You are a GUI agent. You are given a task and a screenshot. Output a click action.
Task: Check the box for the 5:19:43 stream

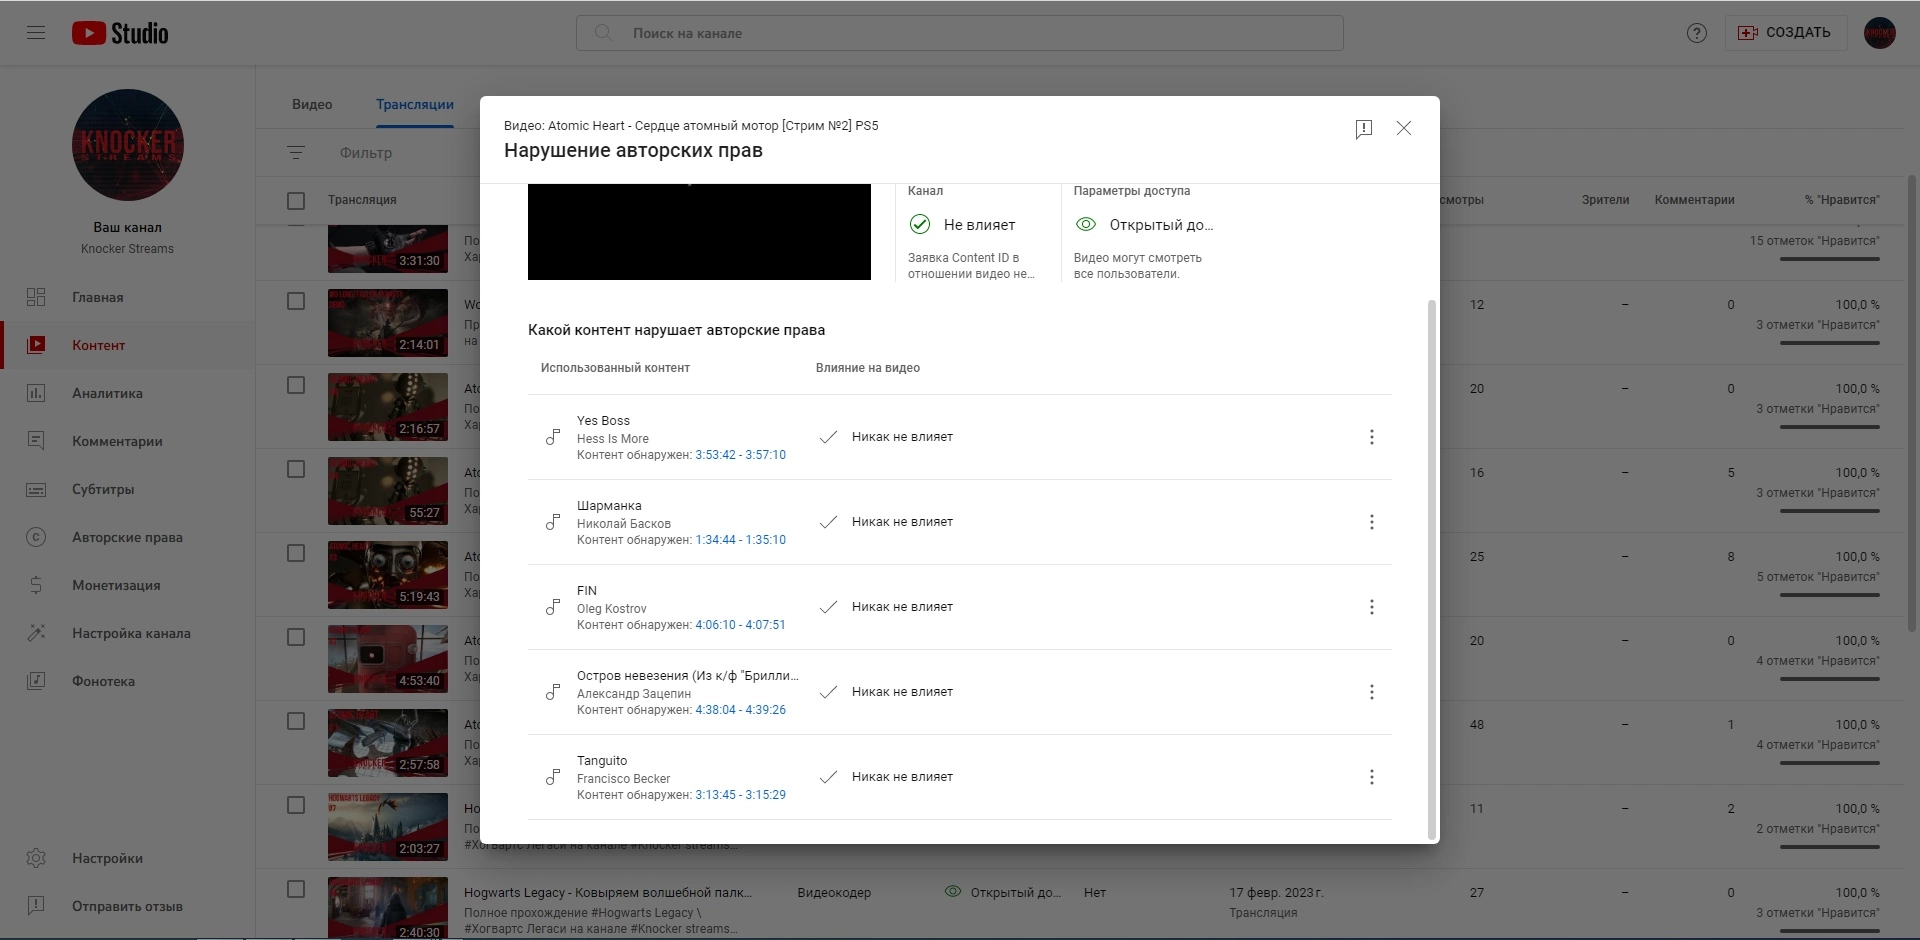point(296,553)
